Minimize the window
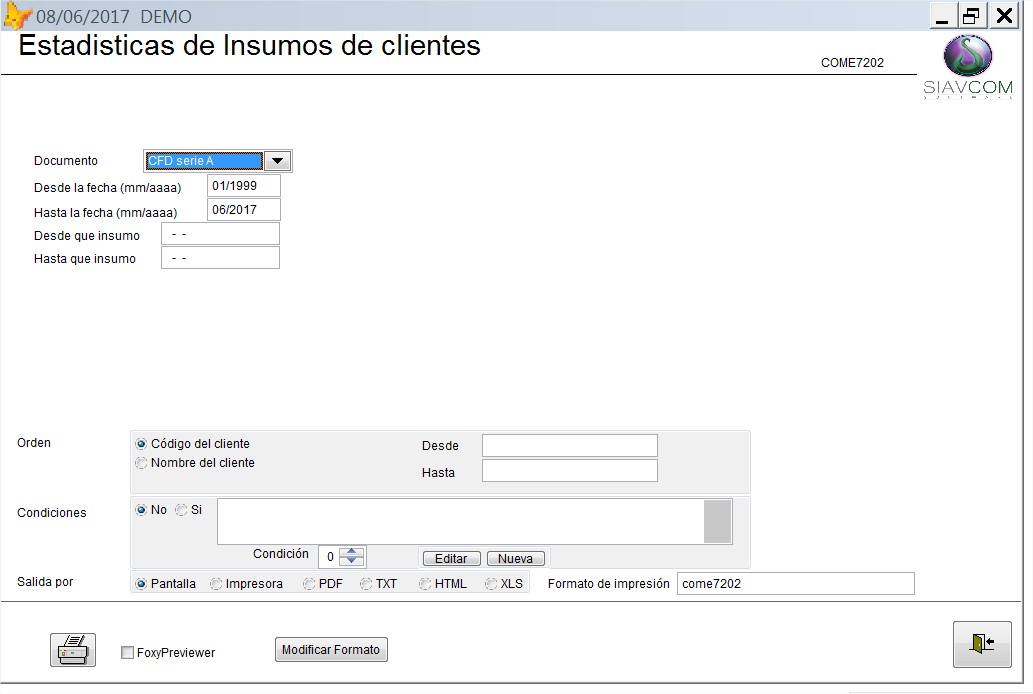This screenshot has width=1033, height=694. point(943,16)
